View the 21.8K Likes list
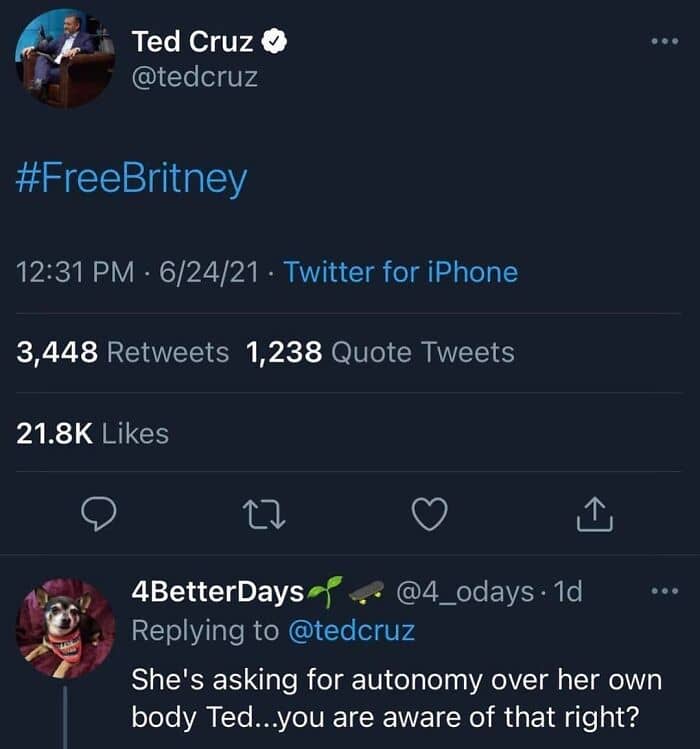700x749 pixels. point(92,434)
